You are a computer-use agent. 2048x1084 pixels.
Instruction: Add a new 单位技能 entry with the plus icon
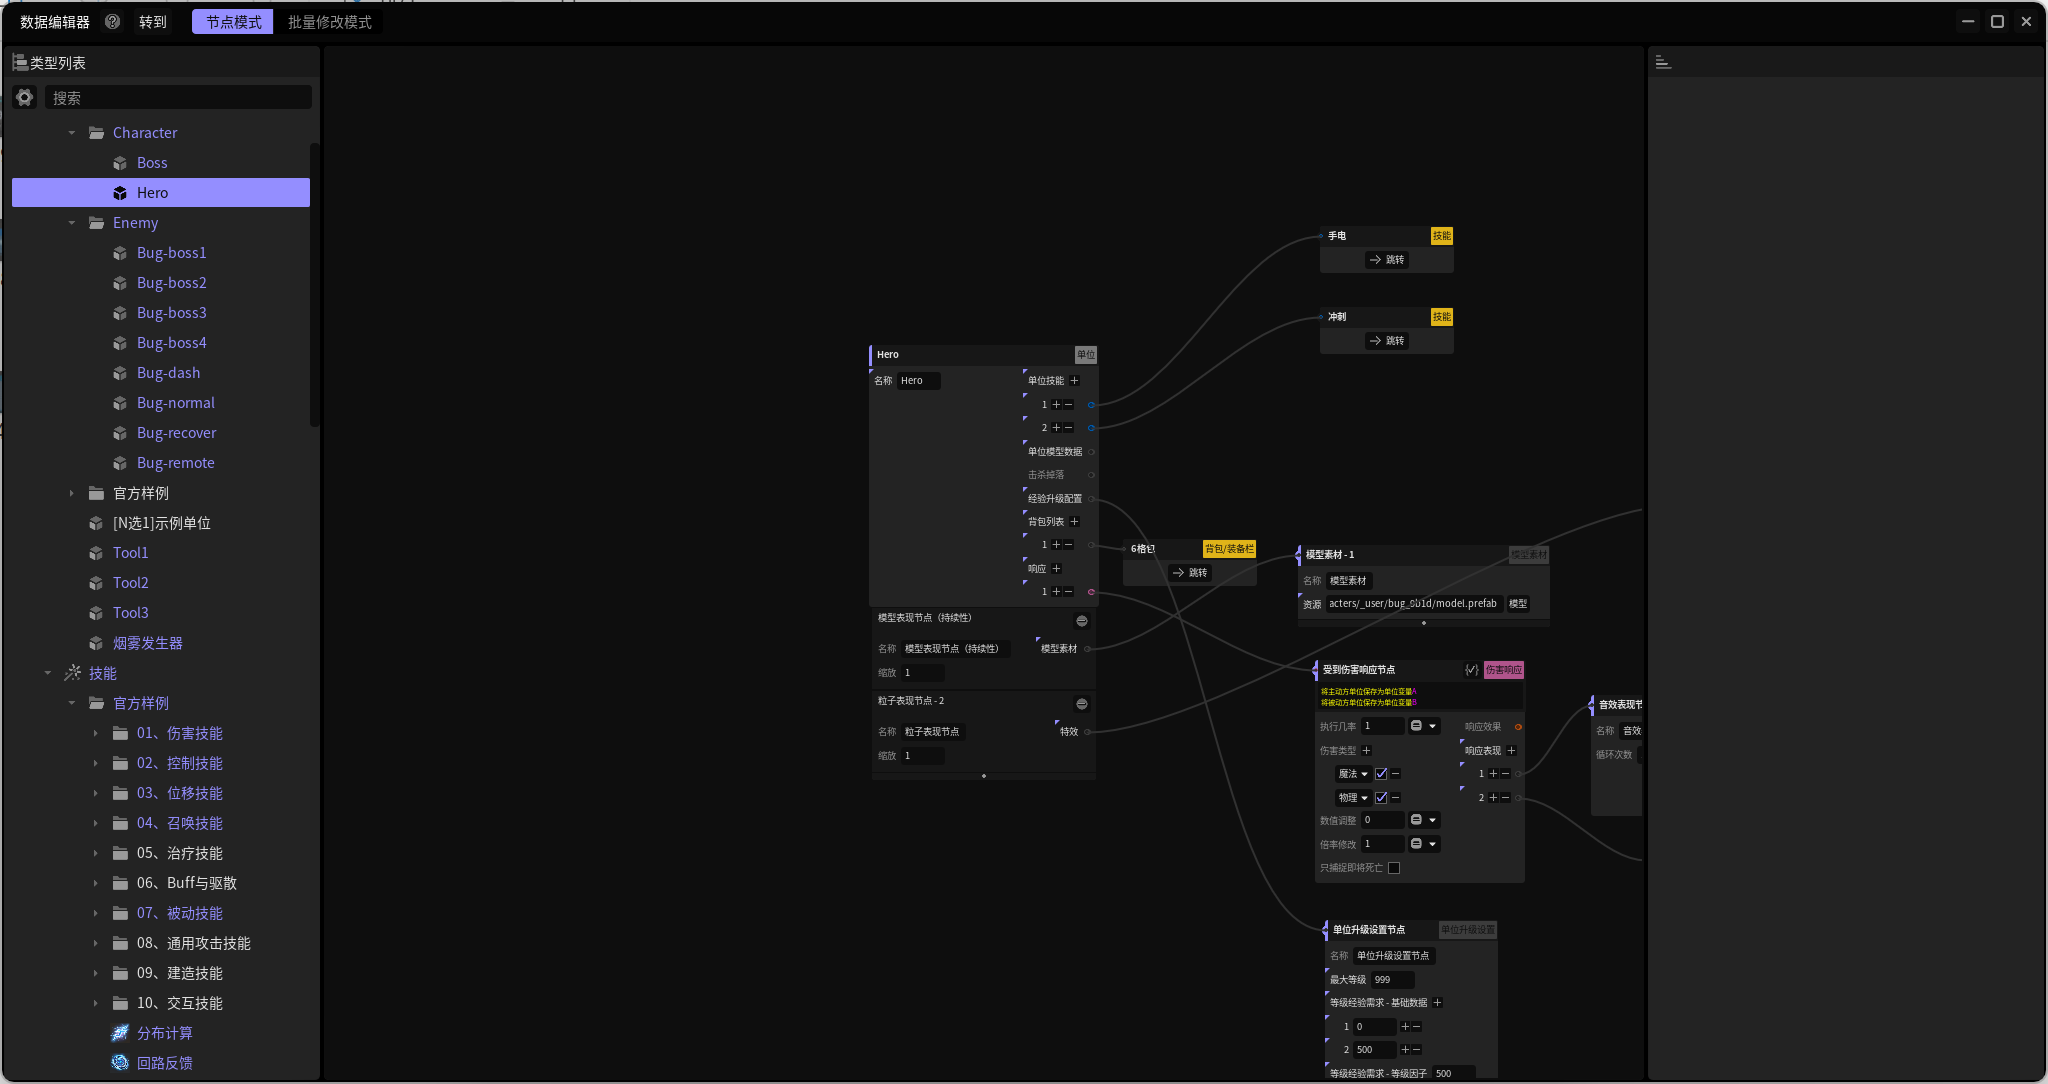point(1075,380)
